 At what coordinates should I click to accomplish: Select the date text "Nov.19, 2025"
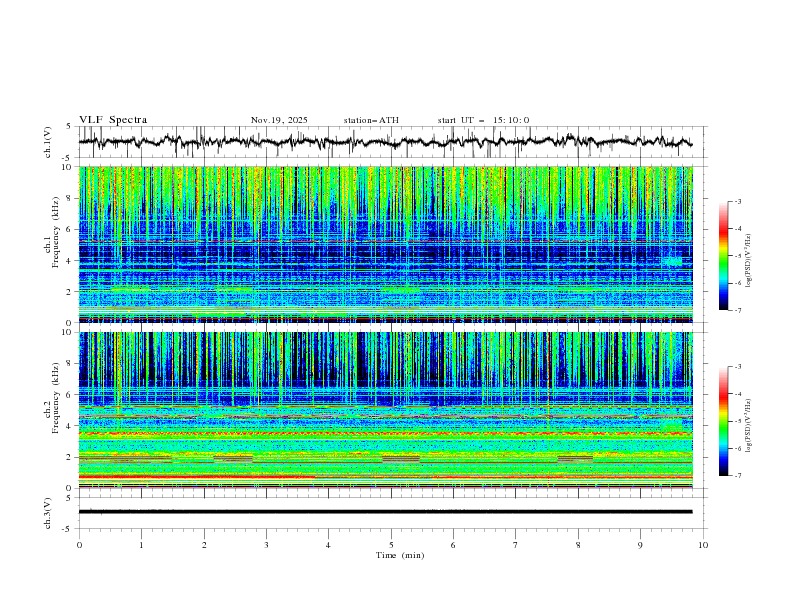(x=279, y=120)
